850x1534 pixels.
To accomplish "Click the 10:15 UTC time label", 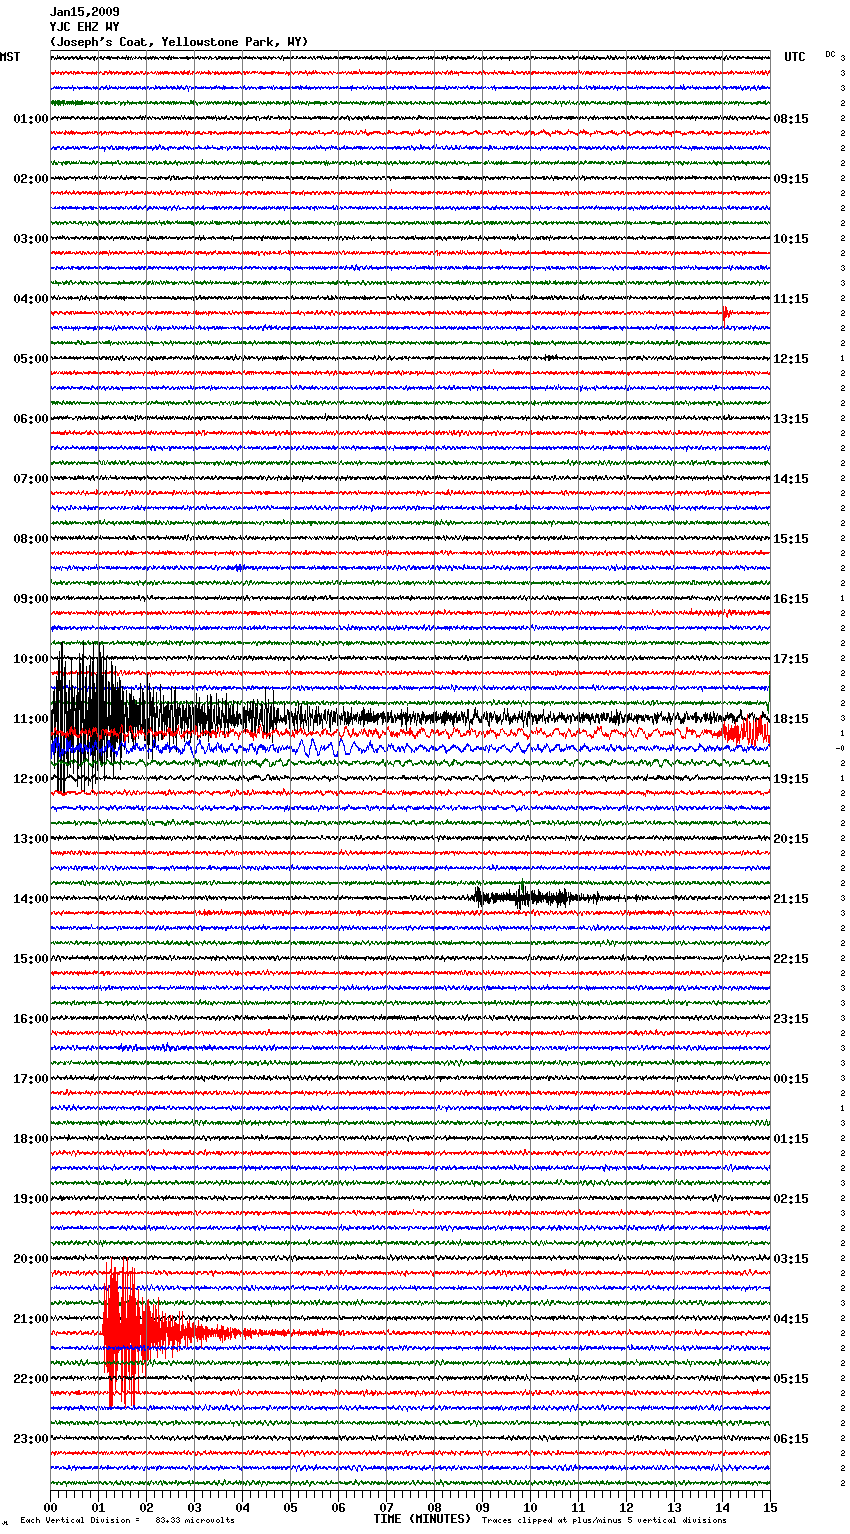I will coord(791,239).
